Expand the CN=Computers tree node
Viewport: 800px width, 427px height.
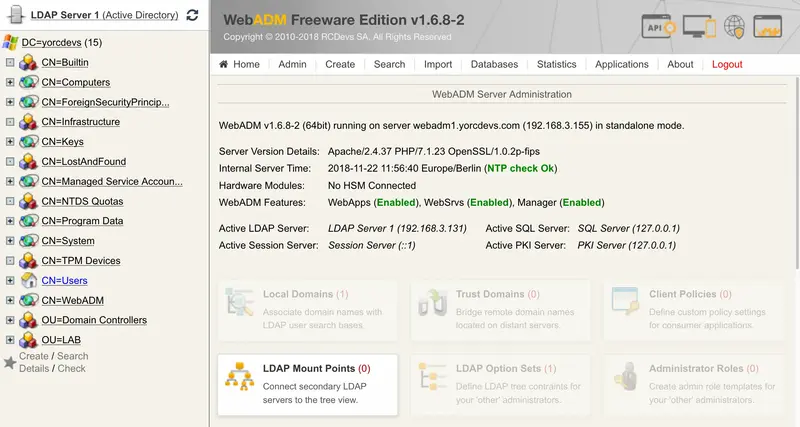(10, 82)
